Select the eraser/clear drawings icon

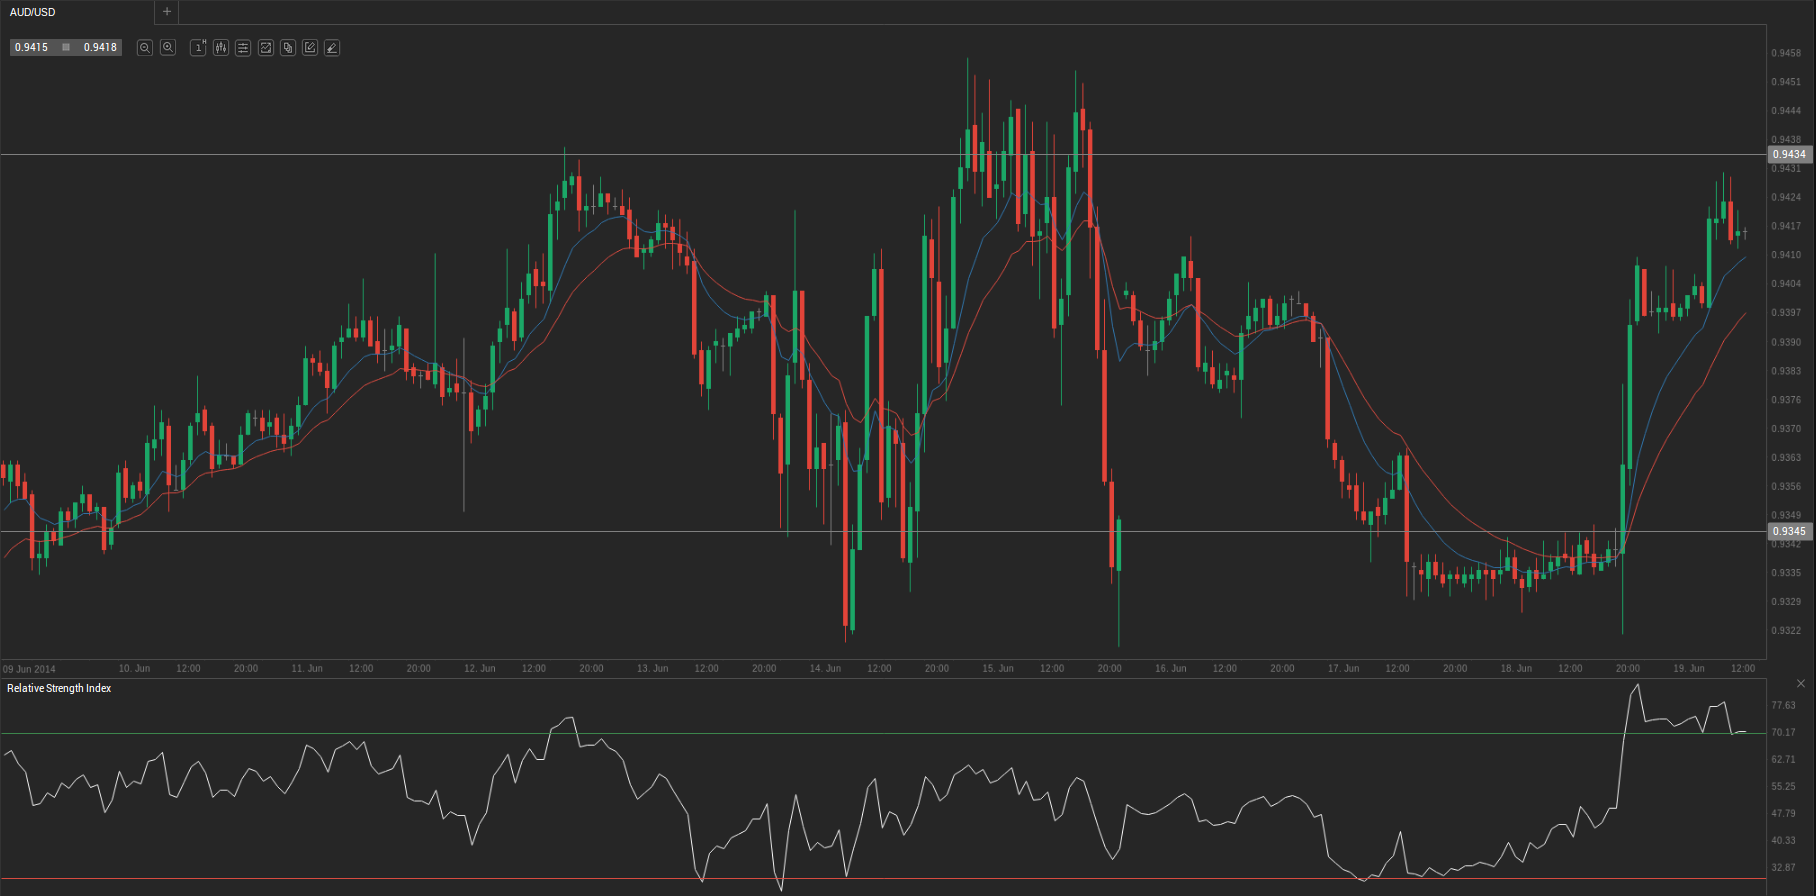coord(332,47)
